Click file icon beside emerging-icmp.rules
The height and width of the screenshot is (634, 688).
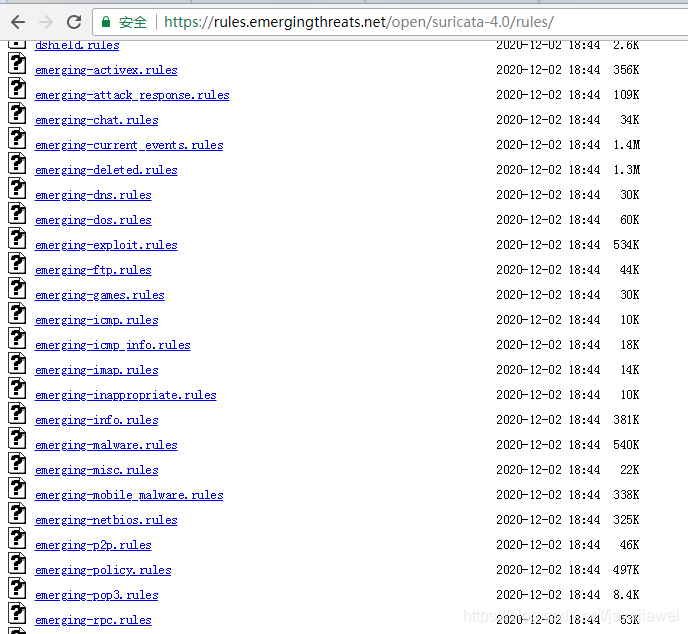point(17,313)
